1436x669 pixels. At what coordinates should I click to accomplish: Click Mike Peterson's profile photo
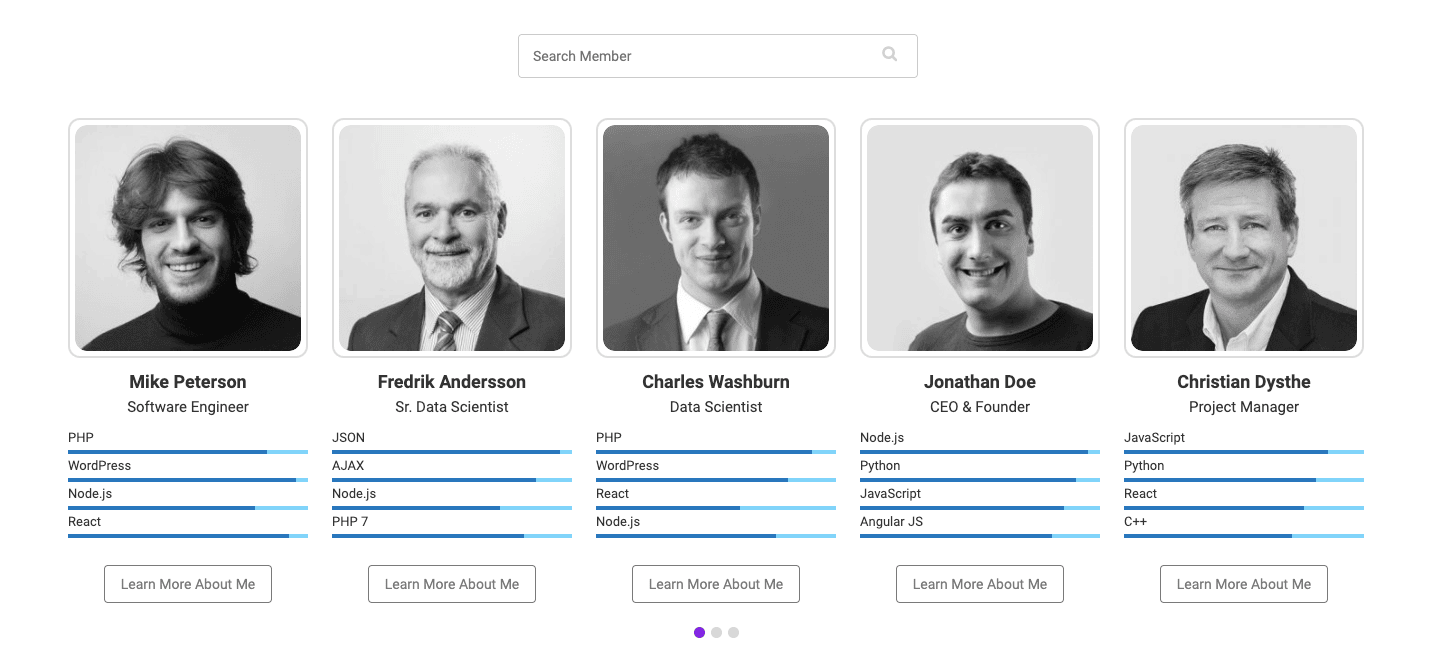coord(188,238)
